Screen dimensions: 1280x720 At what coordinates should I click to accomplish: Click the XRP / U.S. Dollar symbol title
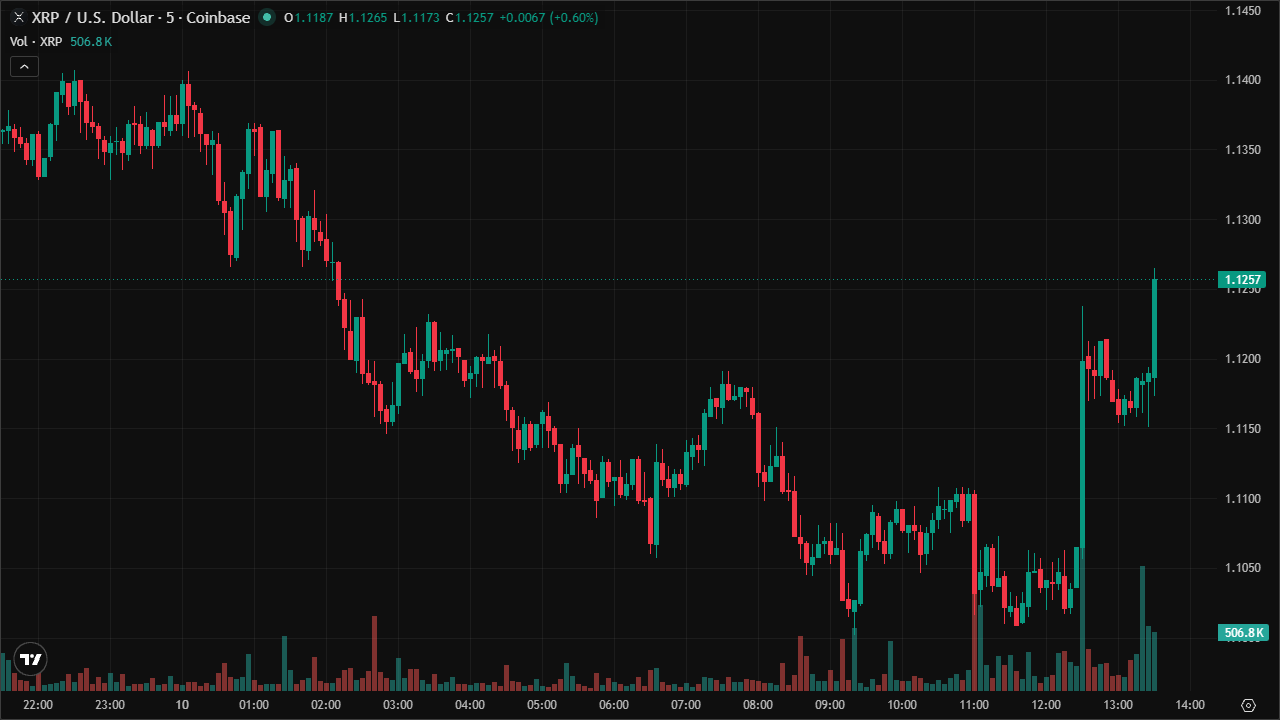coord(141,17)
